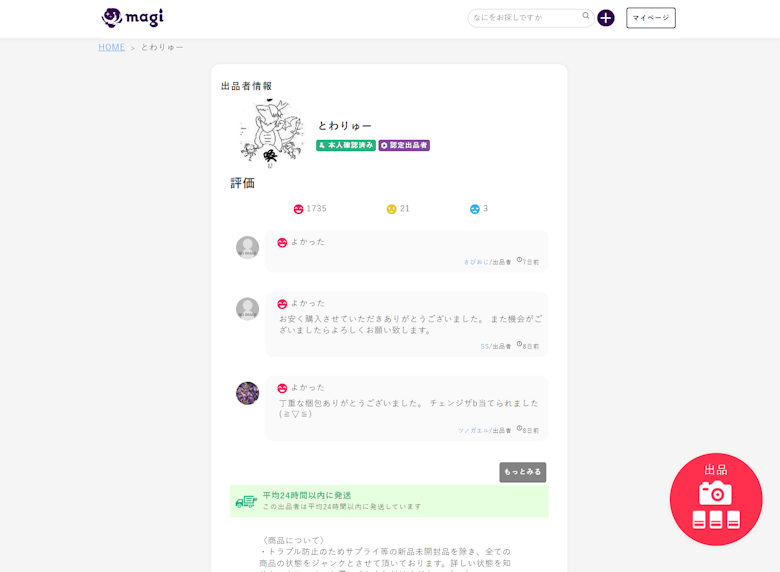Open reviewer ツノガエル profile link

pos(473,430)
